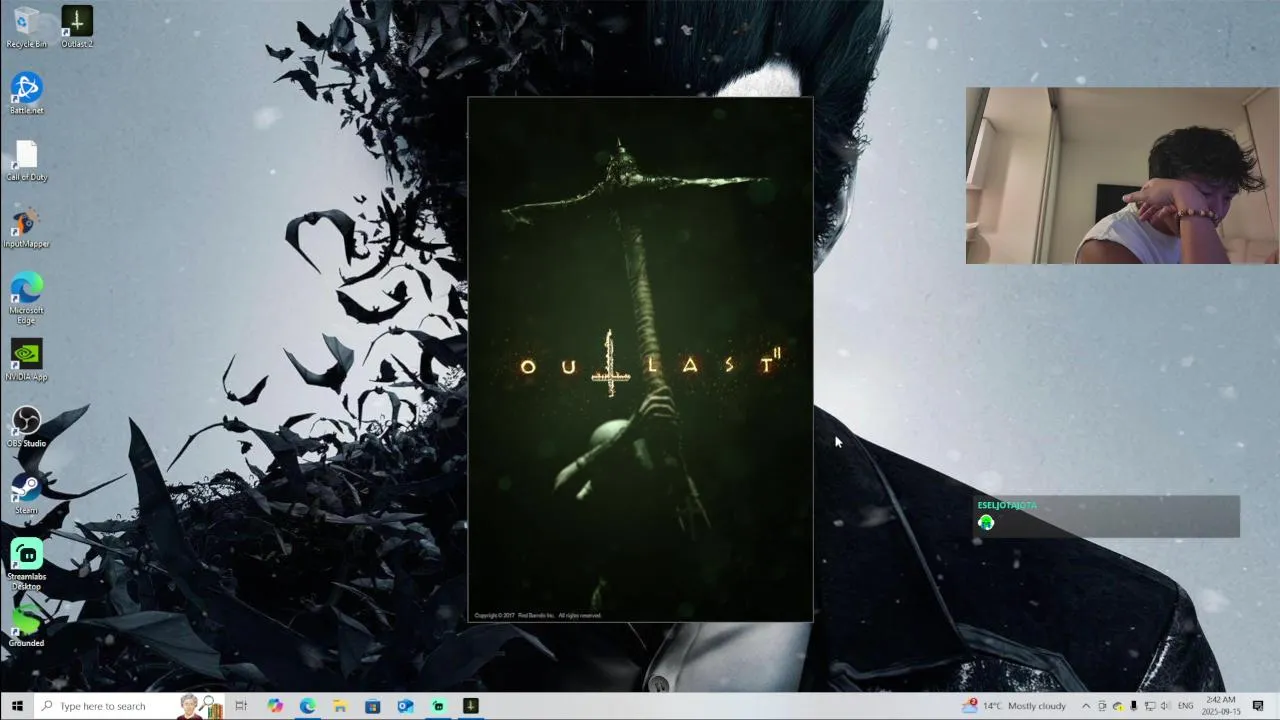
Task: Select the Call of Duty file icon
Action: (26, 160)
